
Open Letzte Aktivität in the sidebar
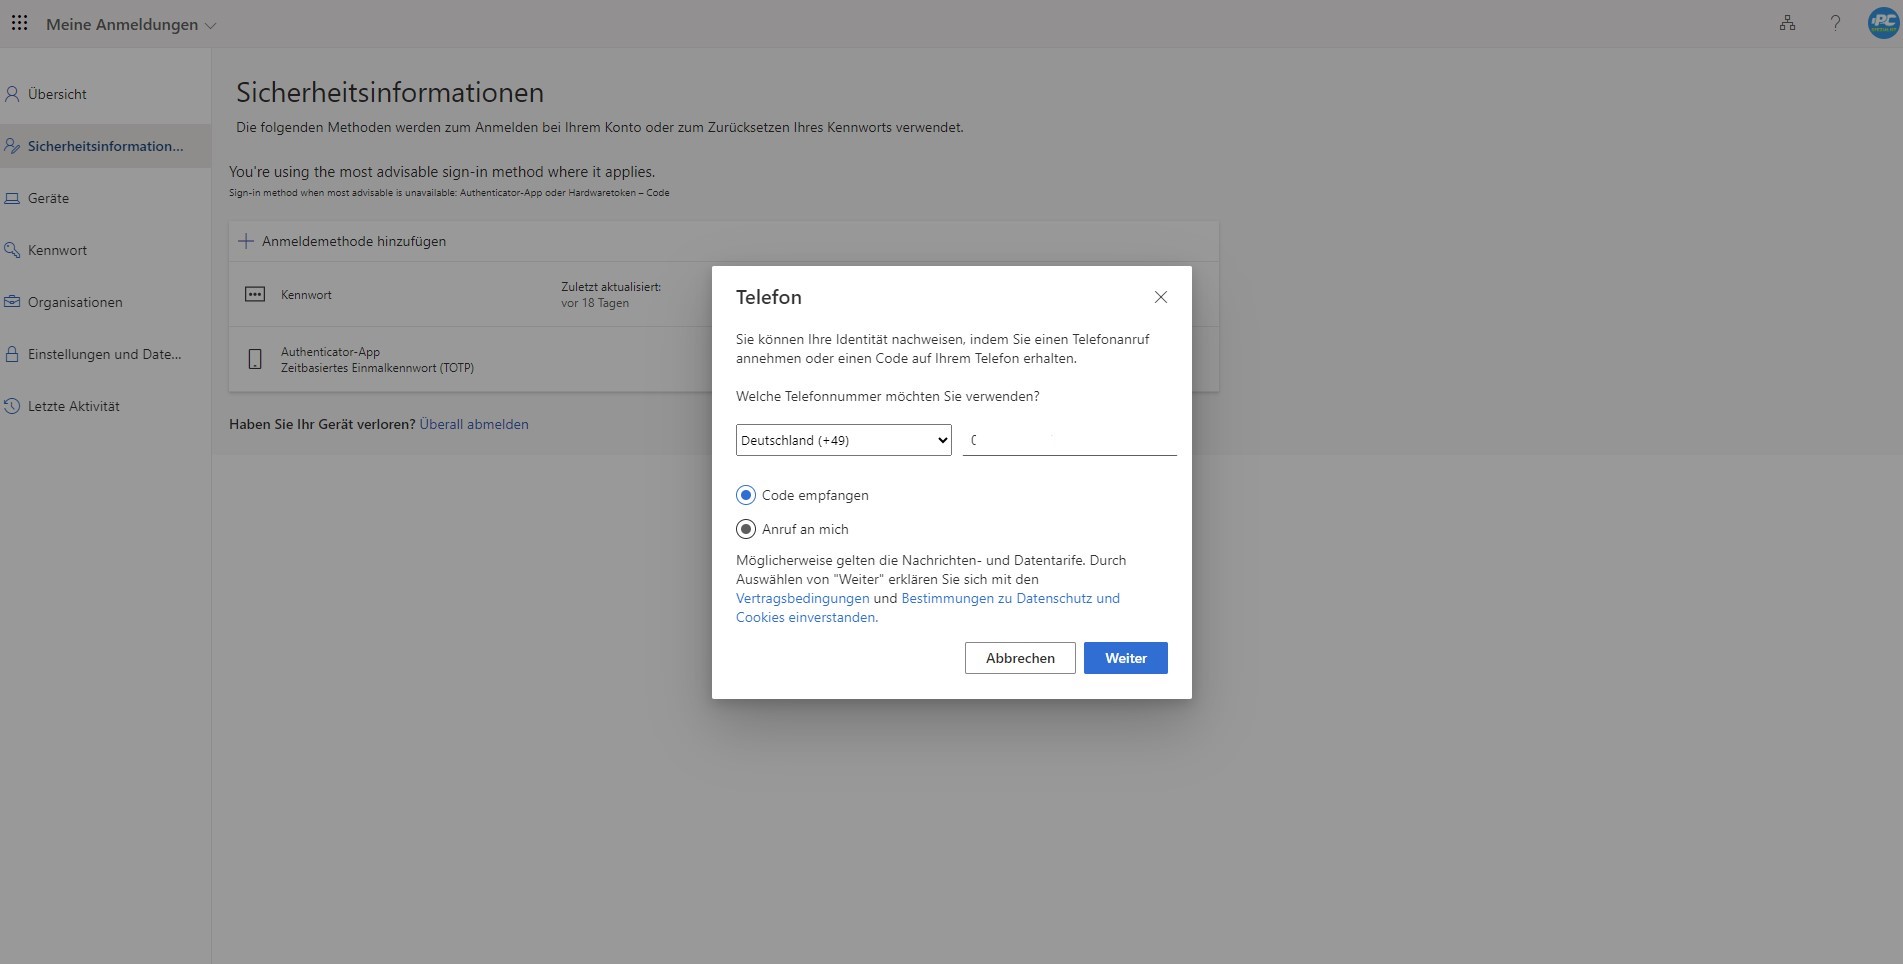73,406
